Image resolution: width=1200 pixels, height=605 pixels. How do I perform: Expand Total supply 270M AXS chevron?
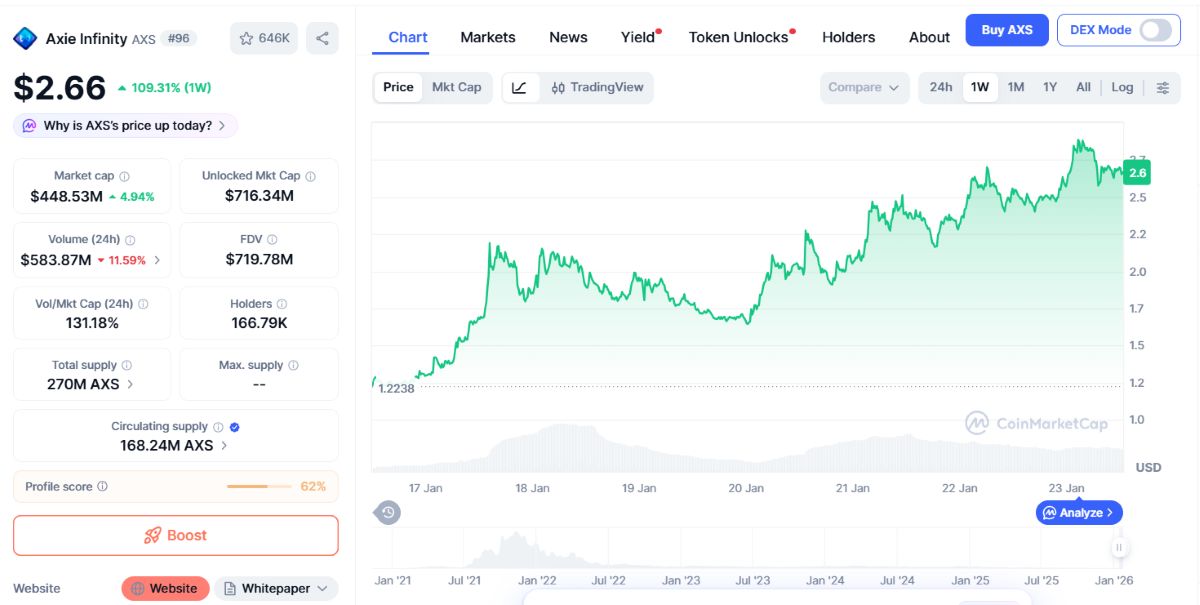pos(130,384)
